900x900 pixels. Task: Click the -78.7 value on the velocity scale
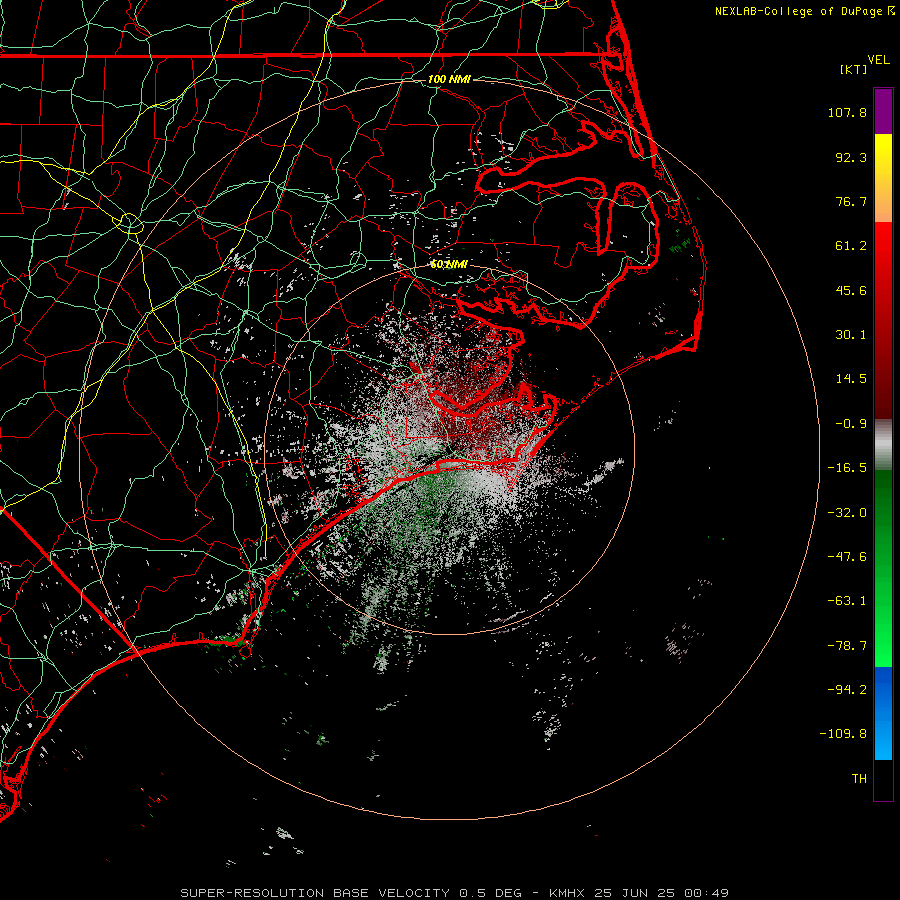847,646
